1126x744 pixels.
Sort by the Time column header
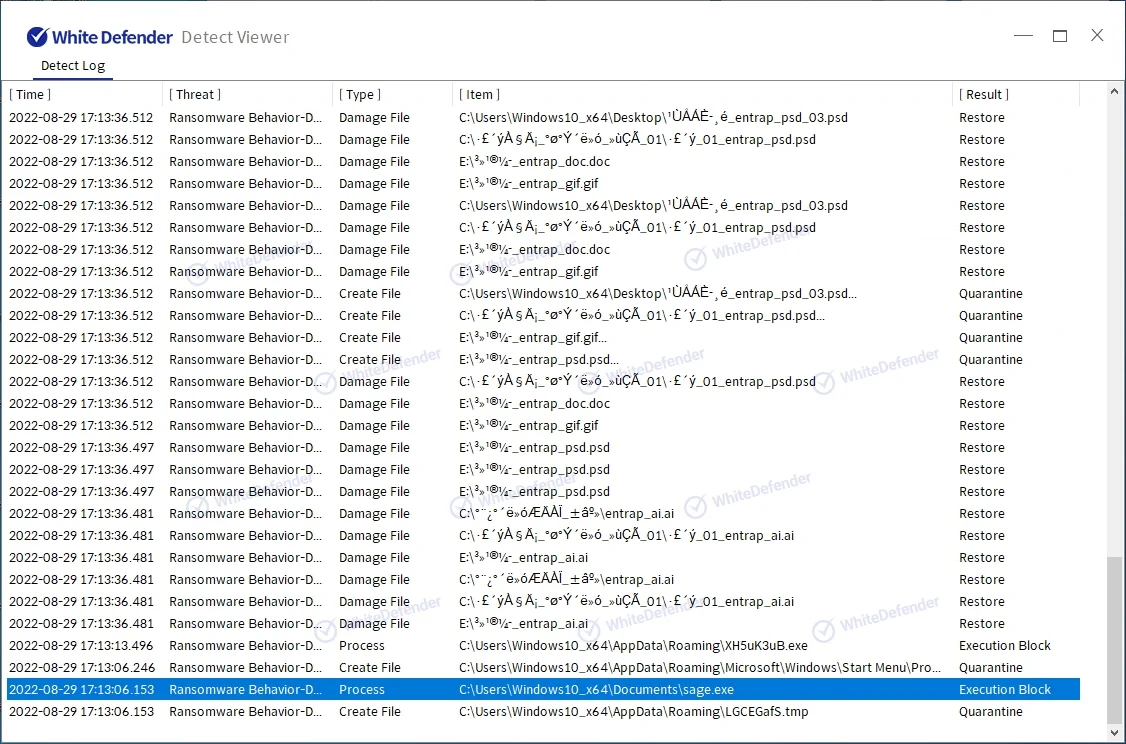click(31, 94)
